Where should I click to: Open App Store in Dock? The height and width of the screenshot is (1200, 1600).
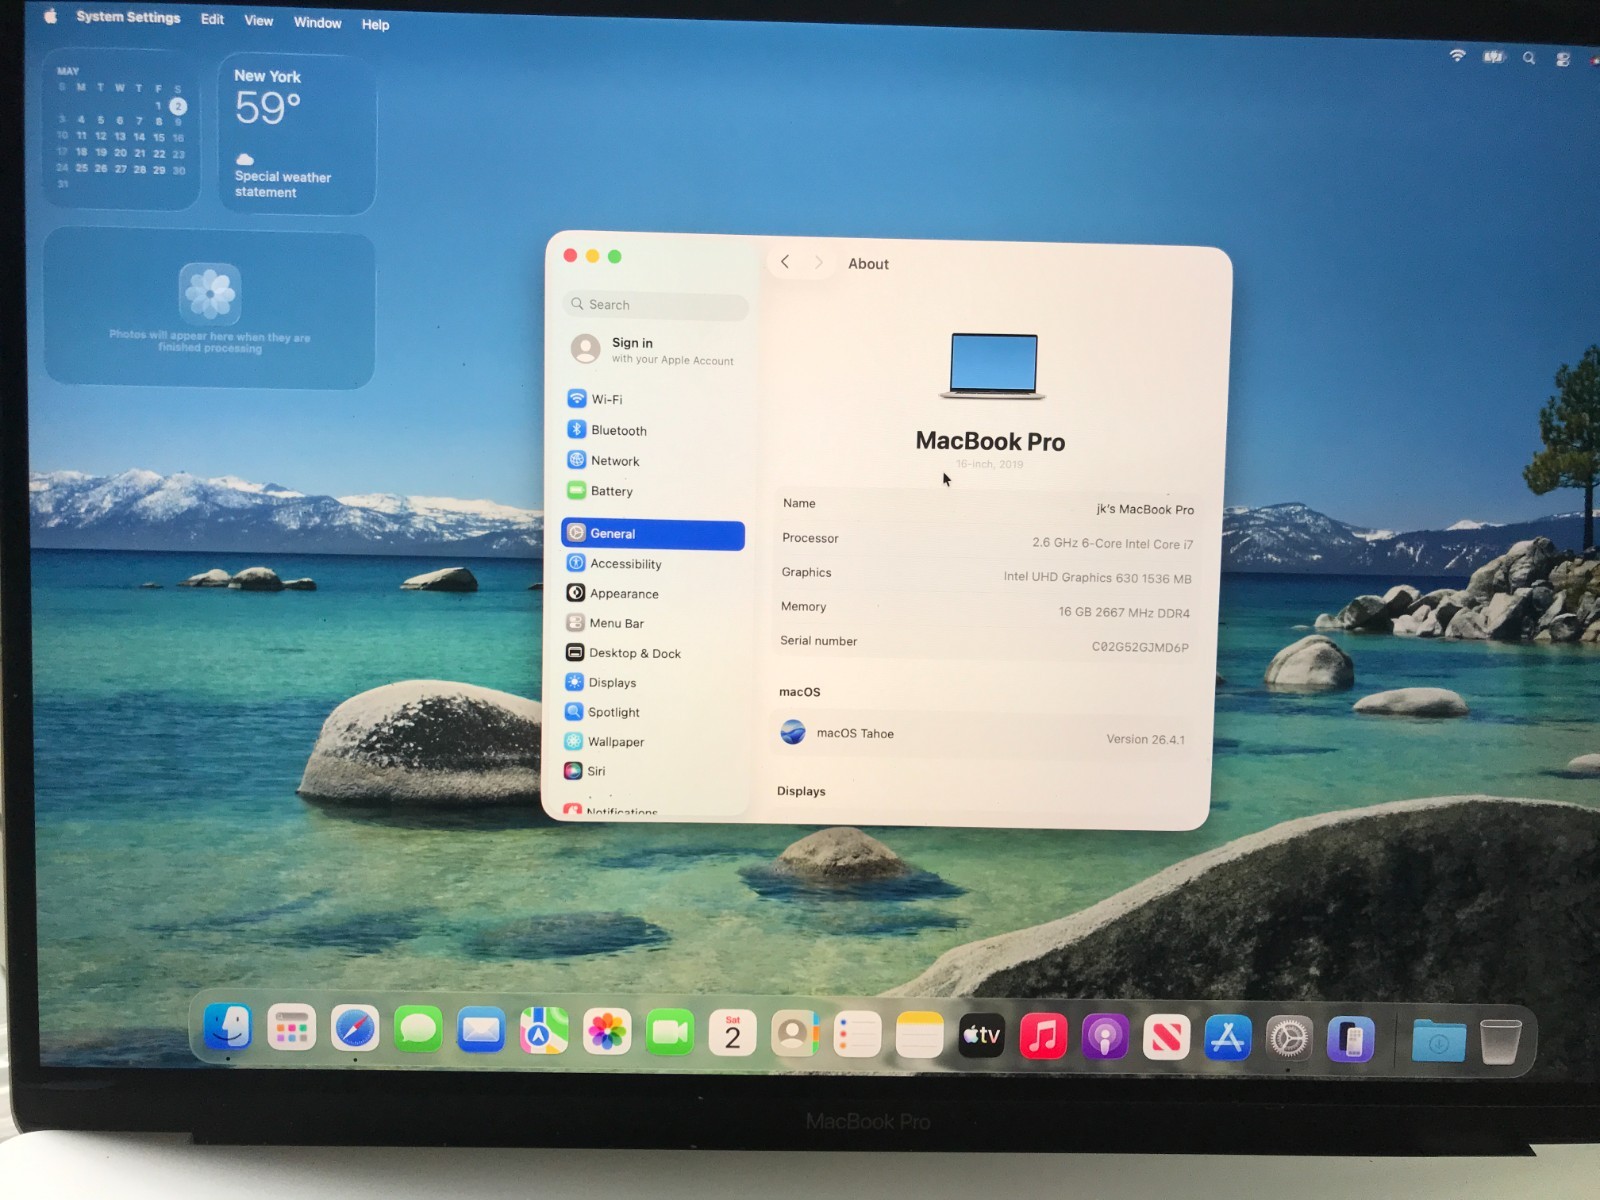(x=1228, y=1038)
